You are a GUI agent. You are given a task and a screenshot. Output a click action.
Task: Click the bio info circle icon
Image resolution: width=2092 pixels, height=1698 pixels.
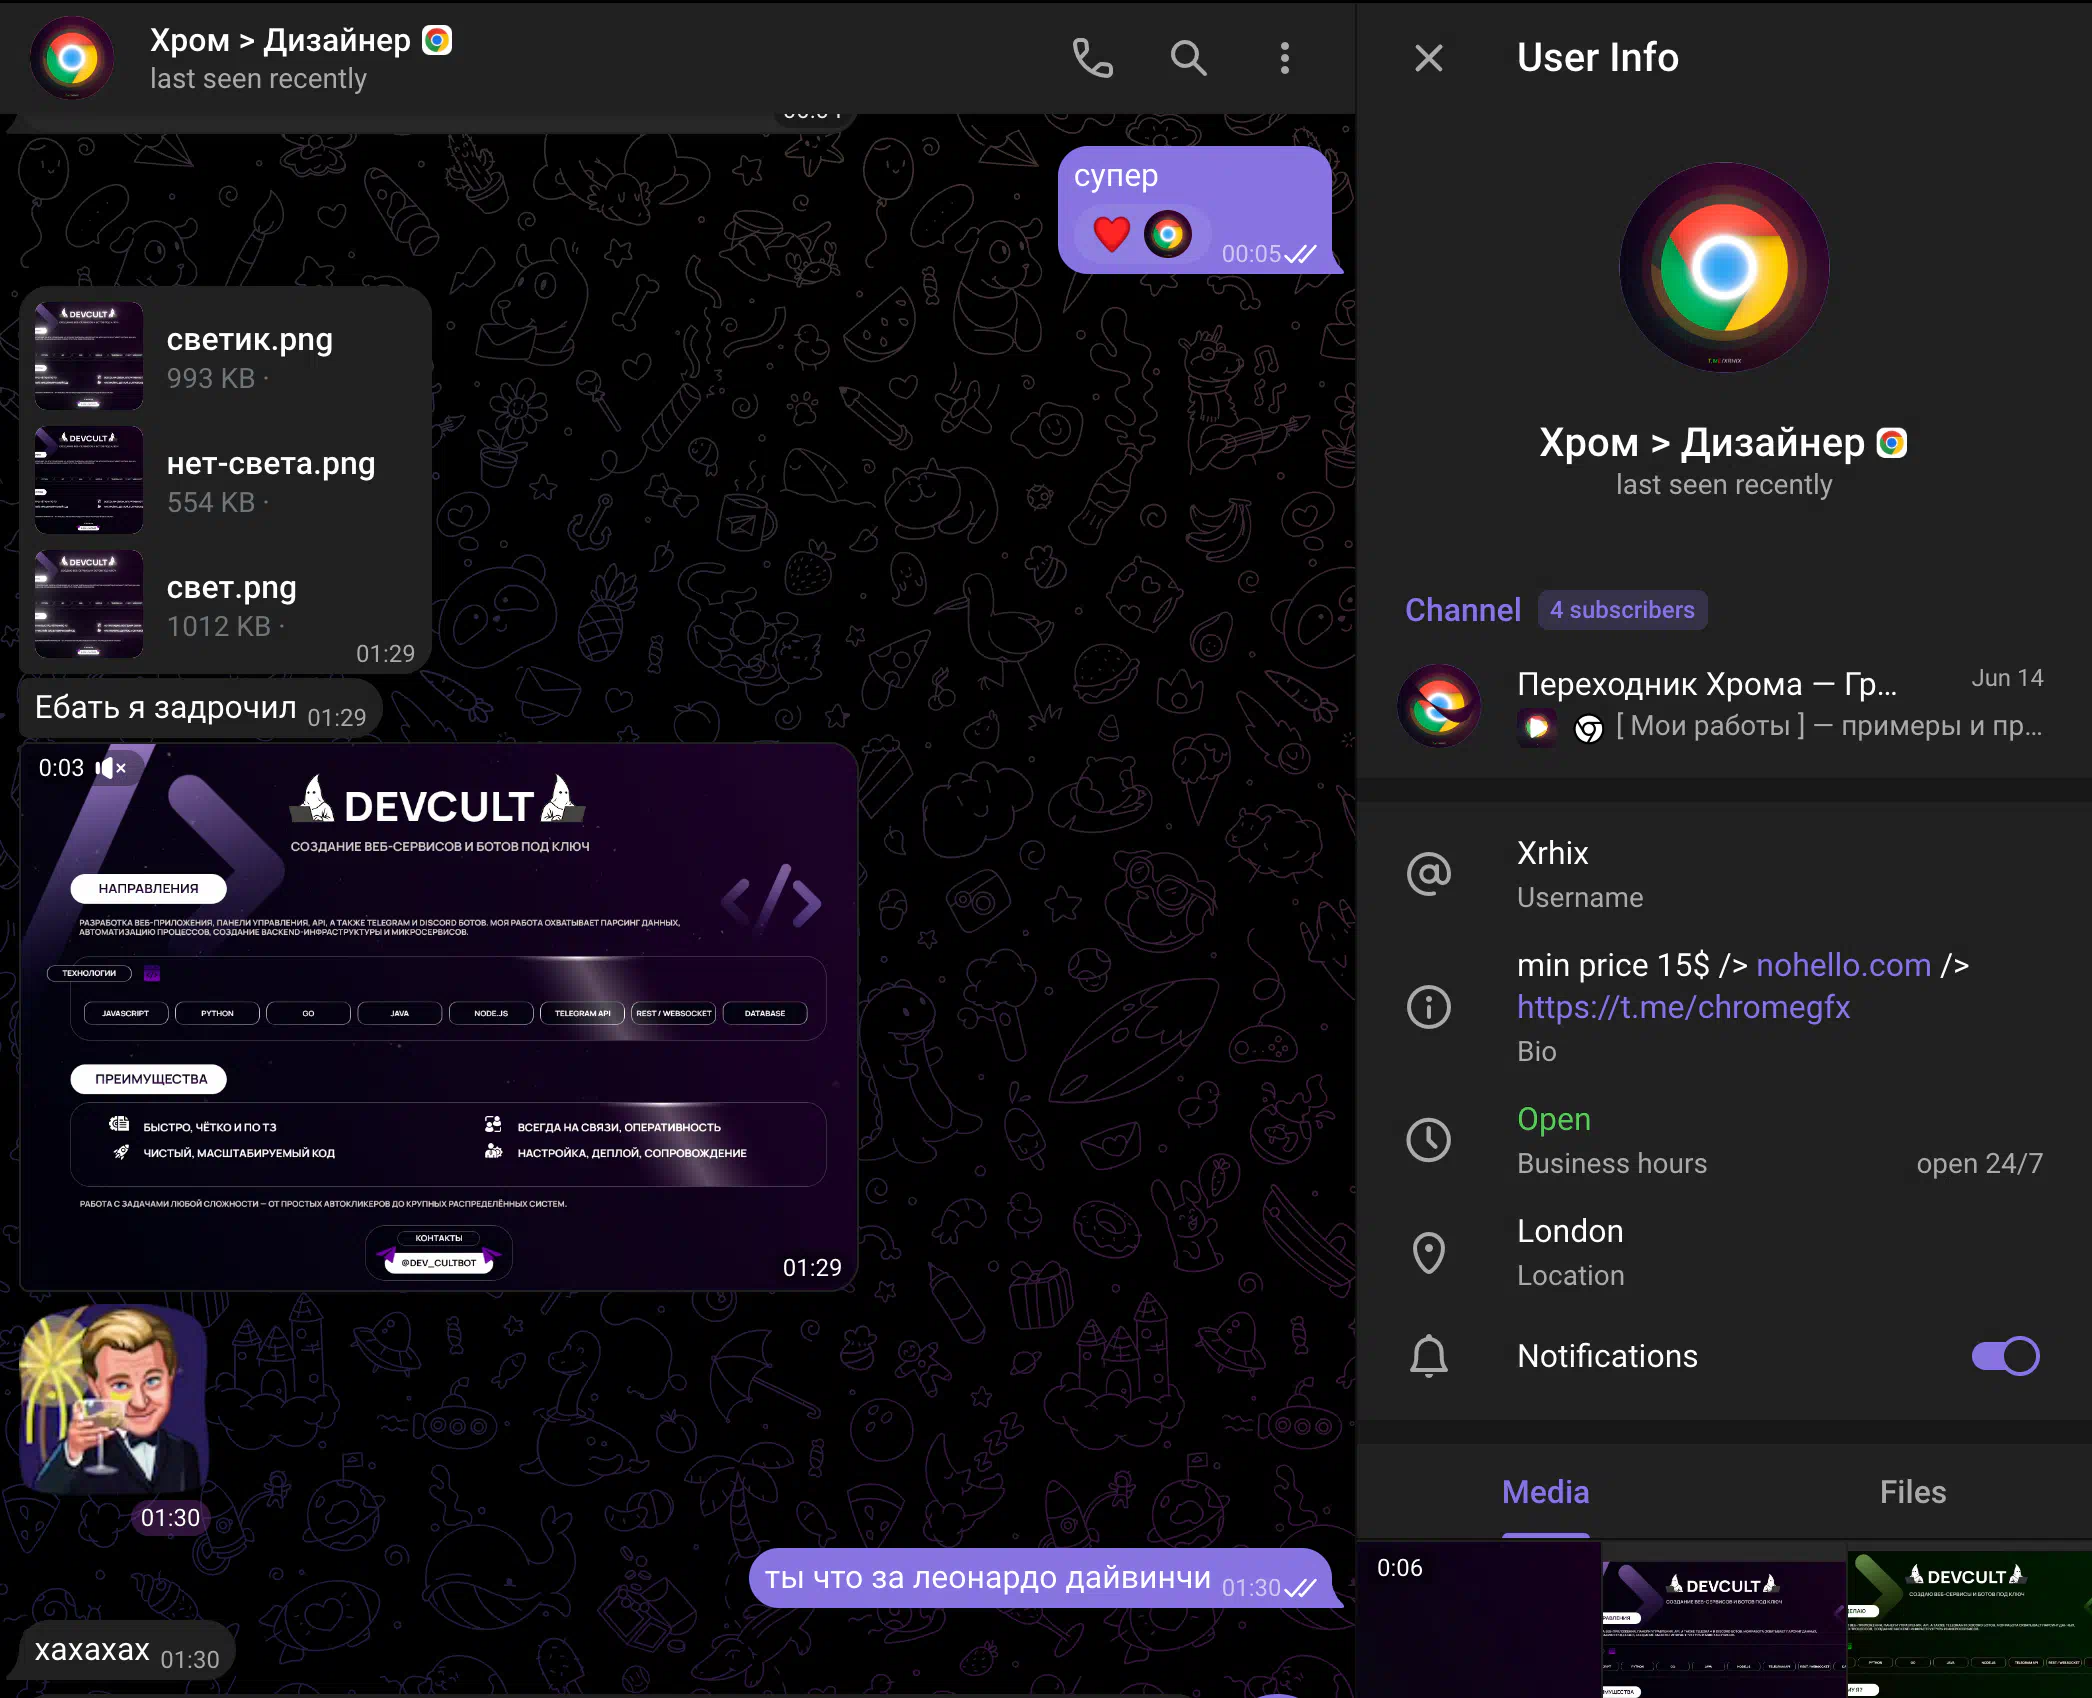1429,1007
